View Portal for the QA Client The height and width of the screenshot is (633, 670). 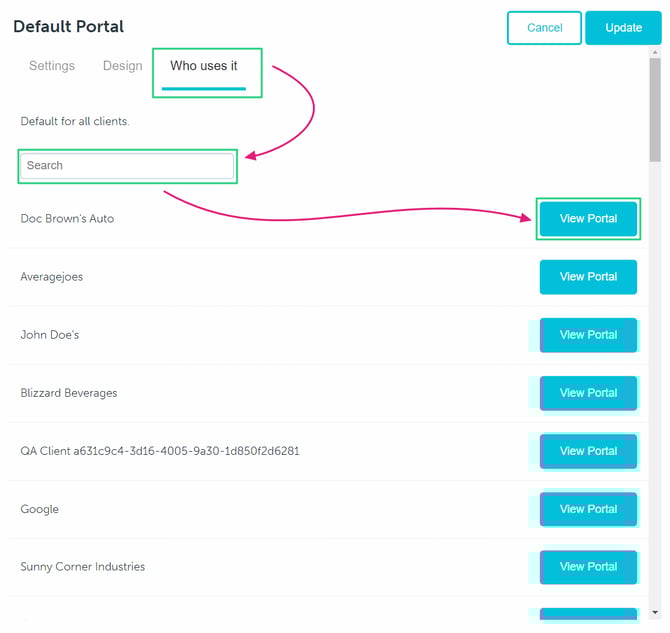pyautogui.click(x=588, y=451)
